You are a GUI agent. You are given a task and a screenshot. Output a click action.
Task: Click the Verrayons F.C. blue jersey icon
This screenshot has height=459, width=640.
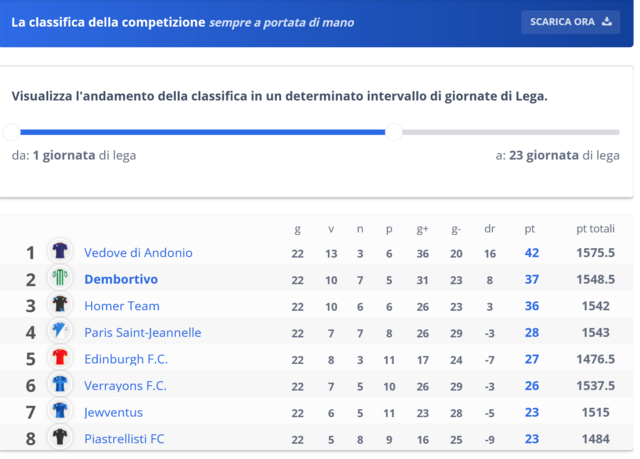60,384
